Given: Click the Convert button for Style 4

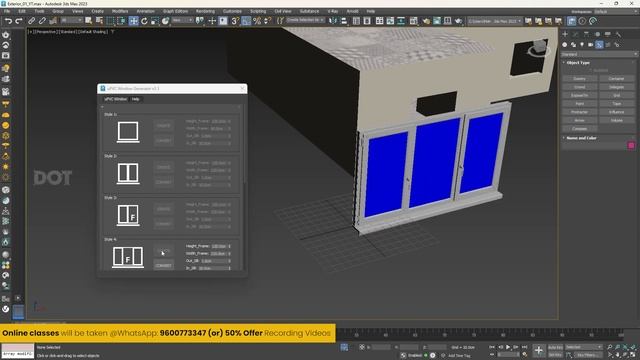Looking at the screenshot, I should (x=163, y=266).
